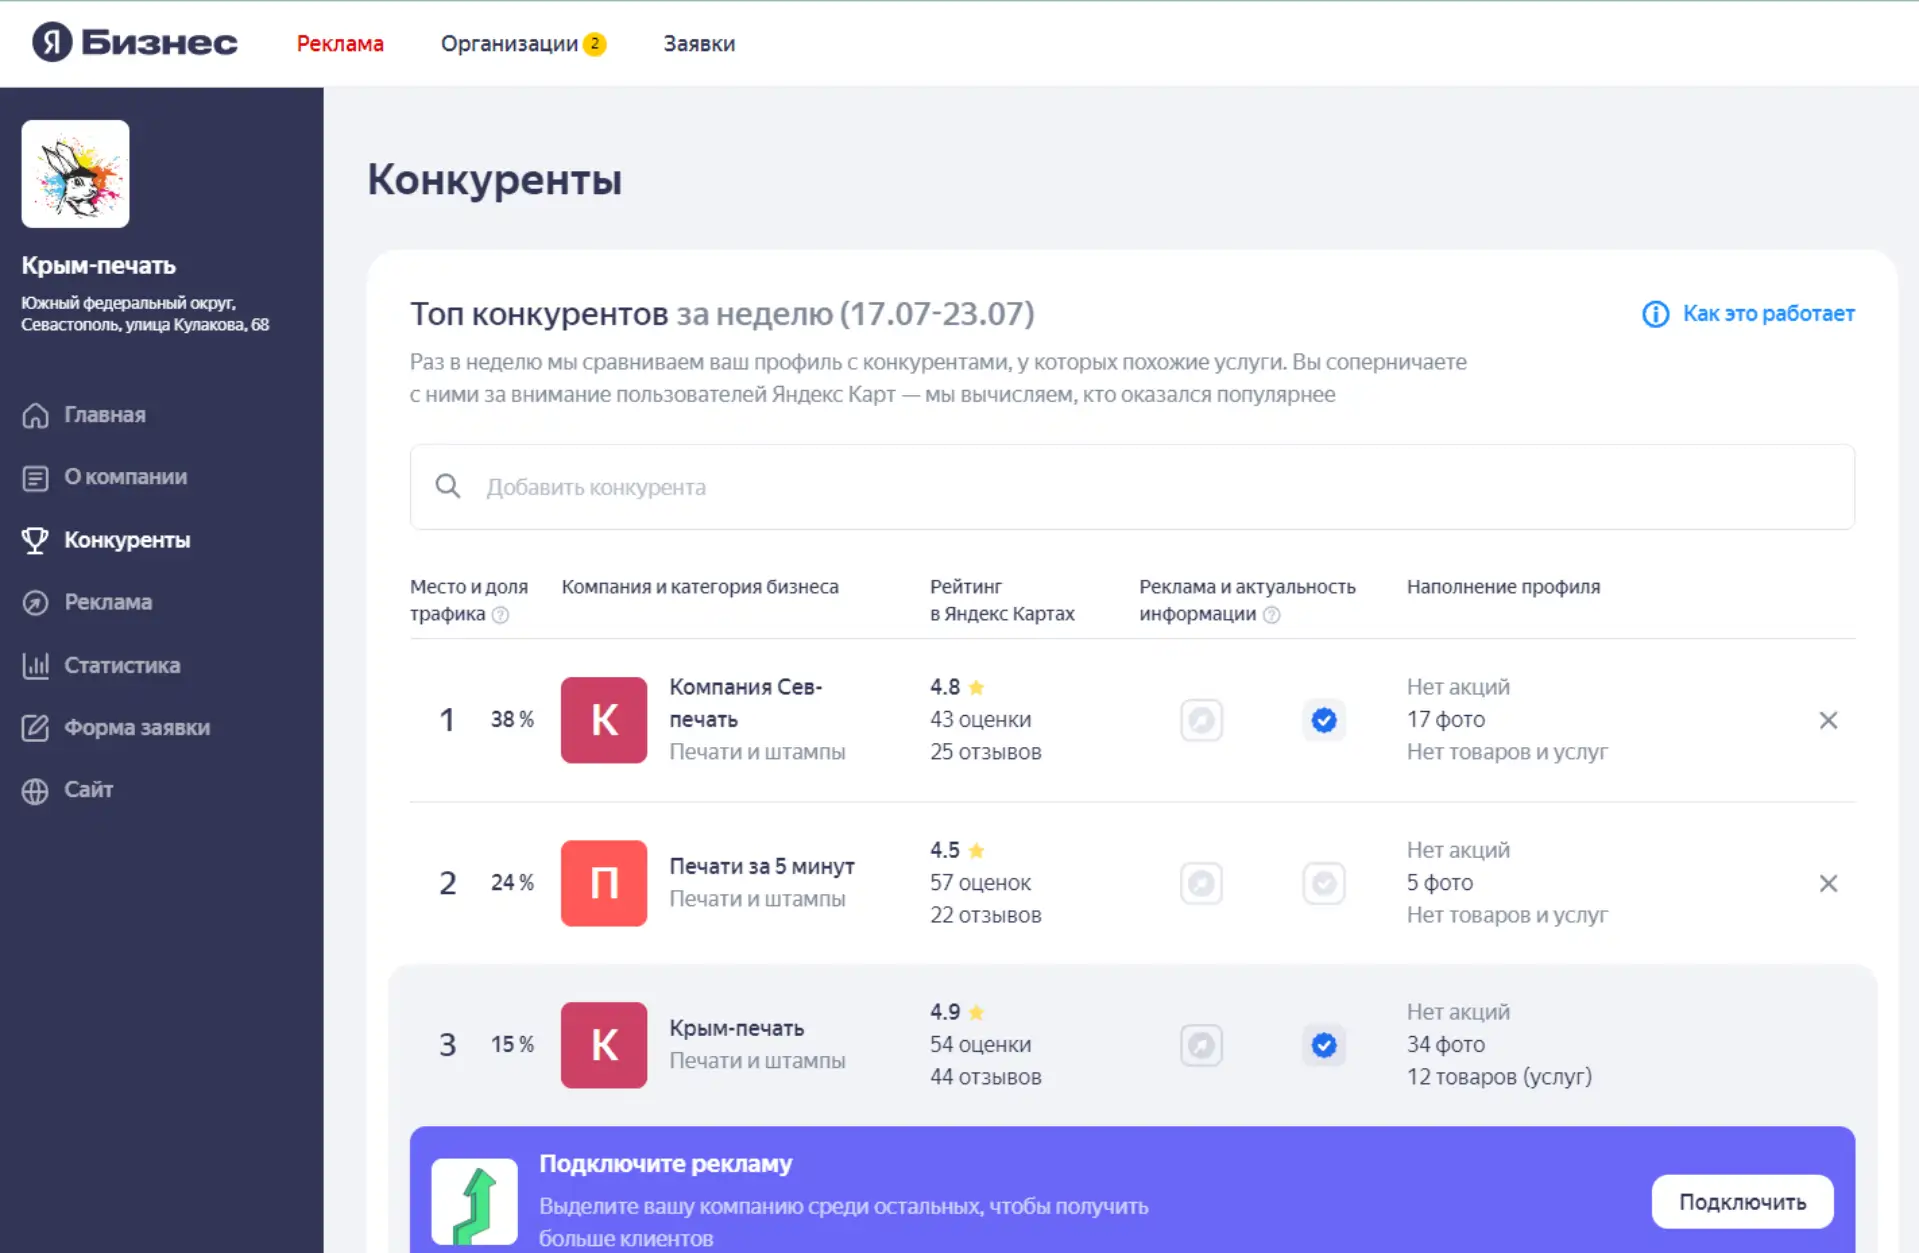Click the ad status icon for Печати за 5 минут
1919x1253 pixels.
click(1201, 883)
